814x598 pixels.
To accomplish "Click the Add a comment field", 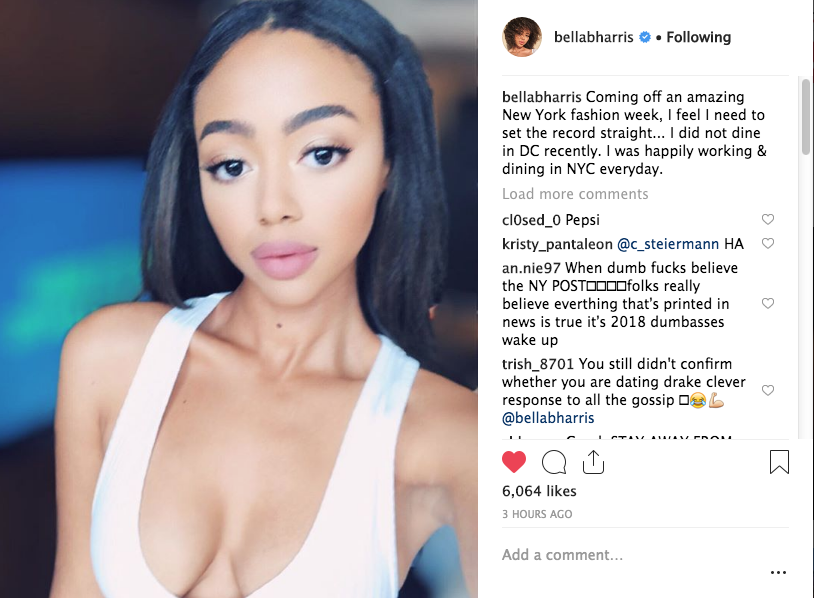I will pos(633,555).
